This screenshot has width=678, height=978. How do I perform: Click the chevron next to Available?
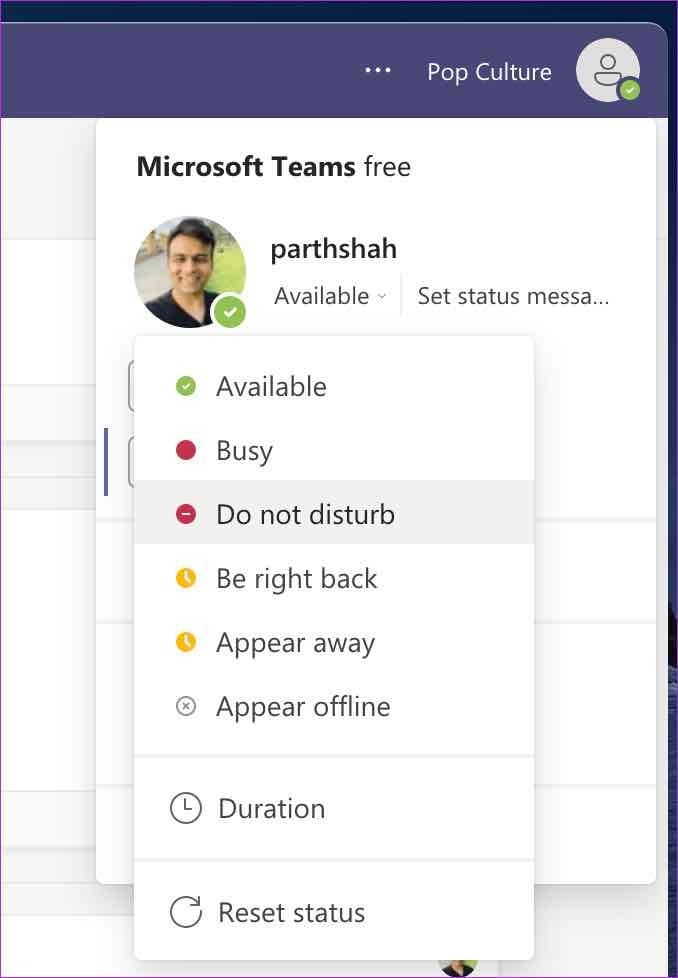382,296
